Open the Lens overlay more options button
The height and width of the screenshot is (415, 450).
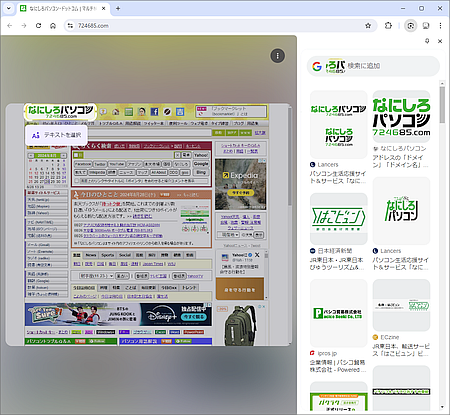click(278, 56)
